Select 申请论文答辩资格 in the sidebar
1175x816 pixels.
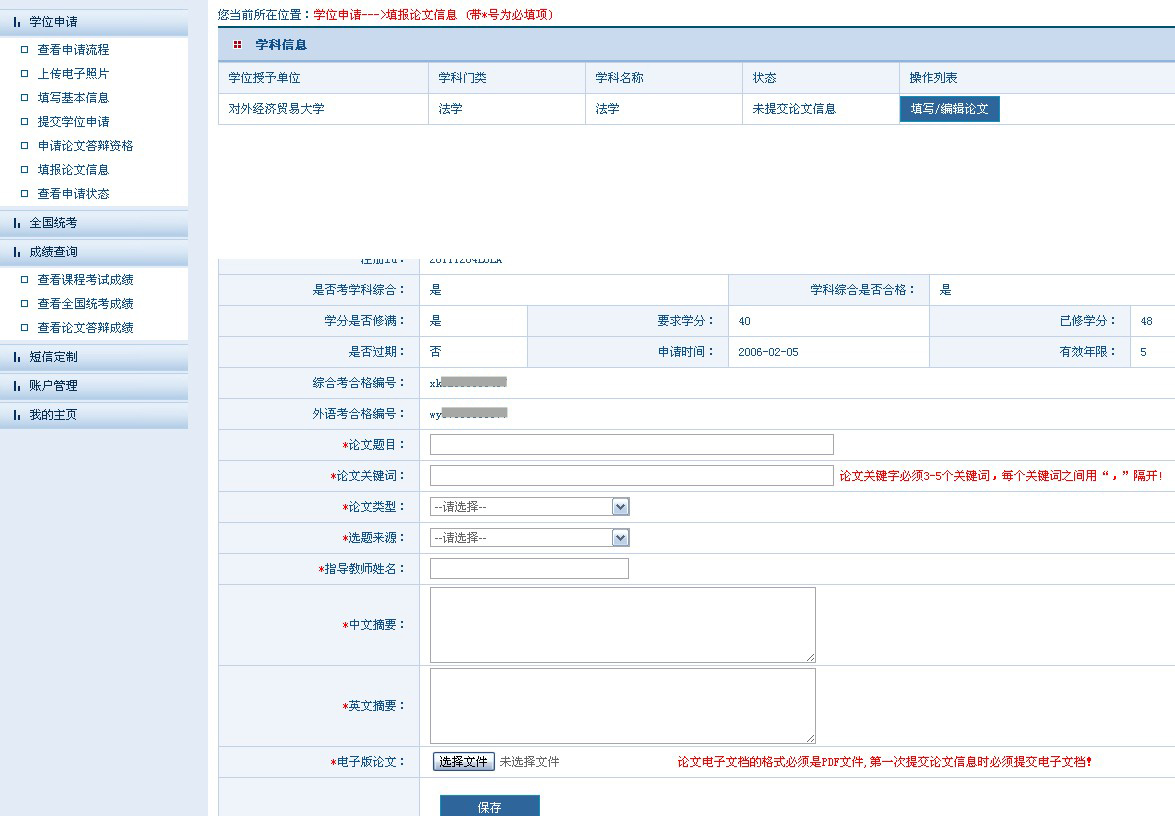(85, 145)
